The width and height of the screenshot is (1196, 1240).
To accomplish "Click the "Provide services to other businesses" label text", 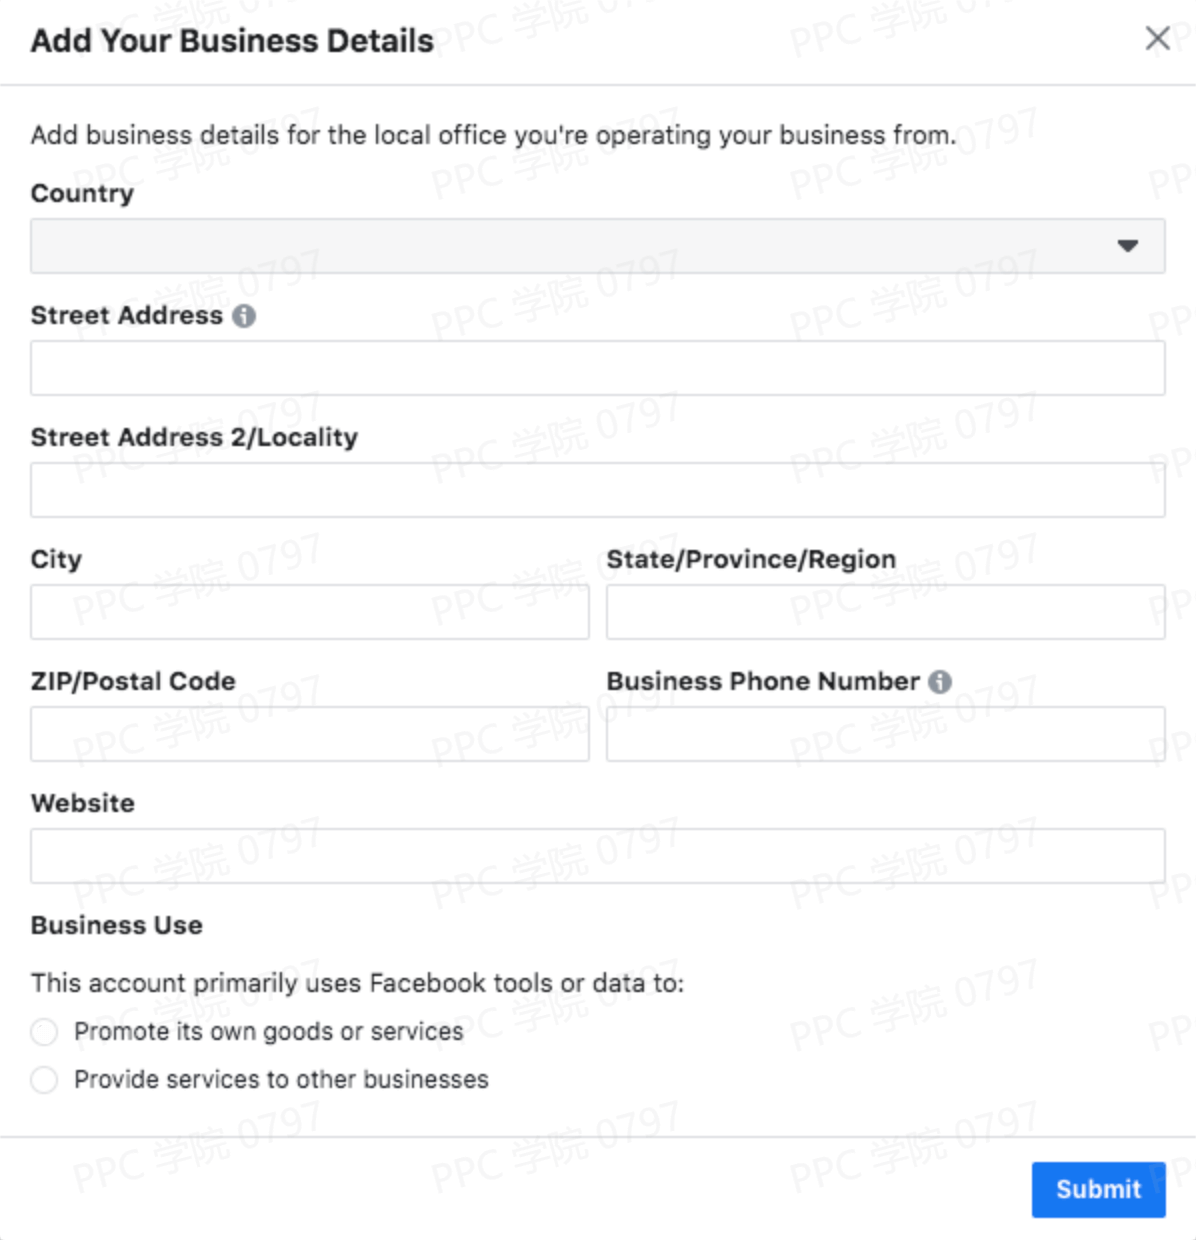I will coord(281,1080).
